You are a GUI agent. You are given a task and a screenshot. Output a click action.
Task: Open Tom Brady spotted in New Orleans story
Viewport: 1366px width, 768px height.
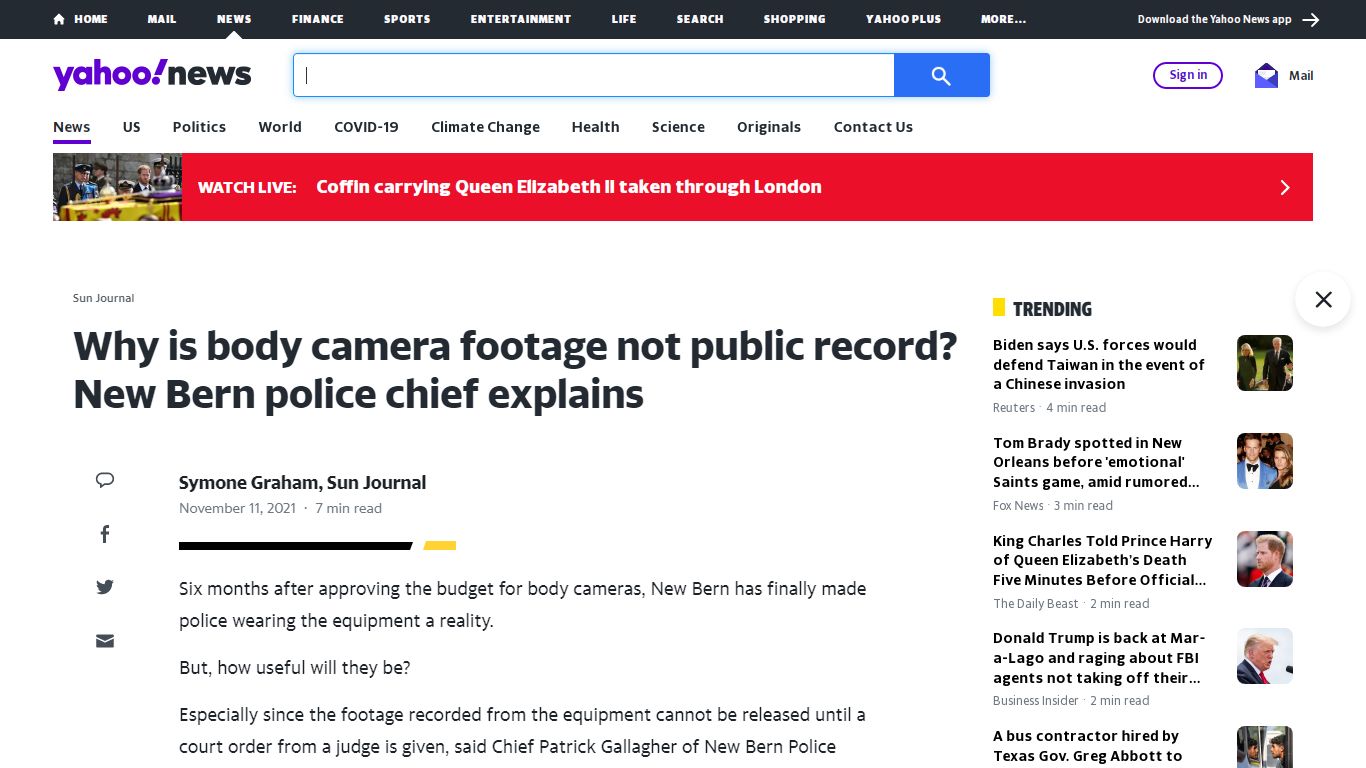1096,462
